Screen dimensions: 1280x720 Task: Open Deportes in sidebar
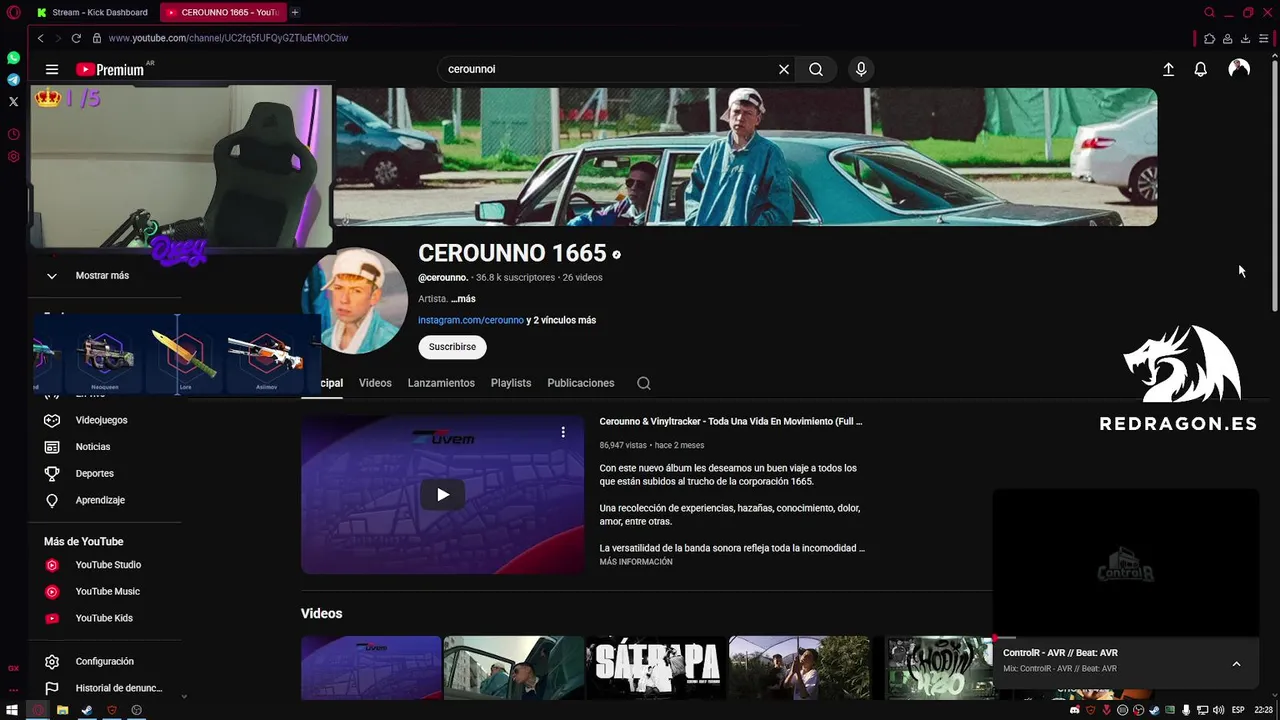[x=95, y=474]
